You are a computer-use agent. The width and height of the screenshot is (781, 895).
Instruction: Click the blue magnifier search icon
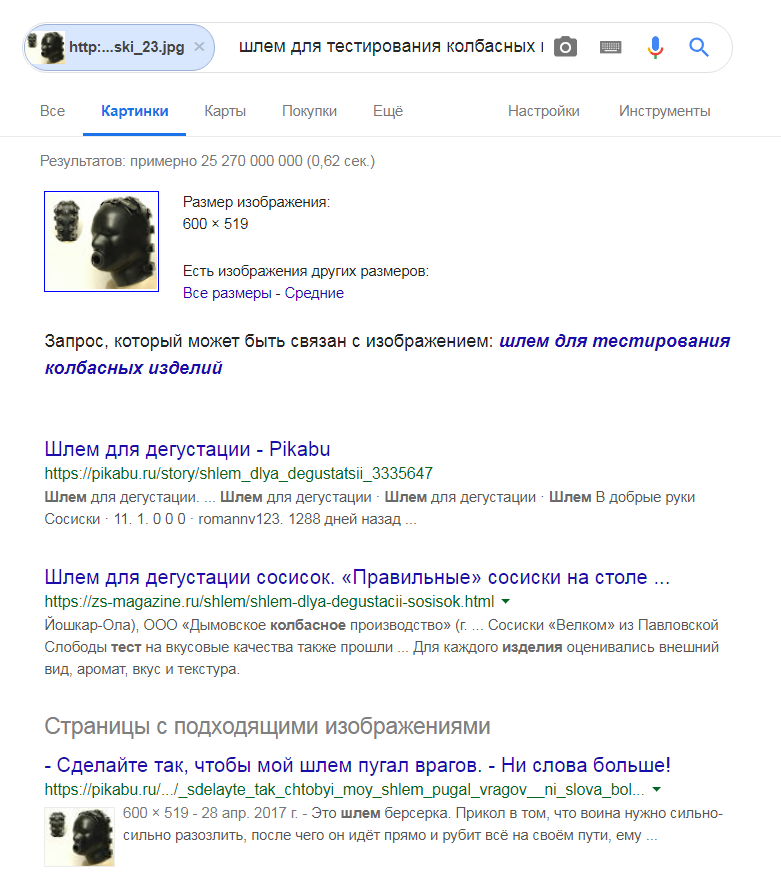(x=699, y=47)
